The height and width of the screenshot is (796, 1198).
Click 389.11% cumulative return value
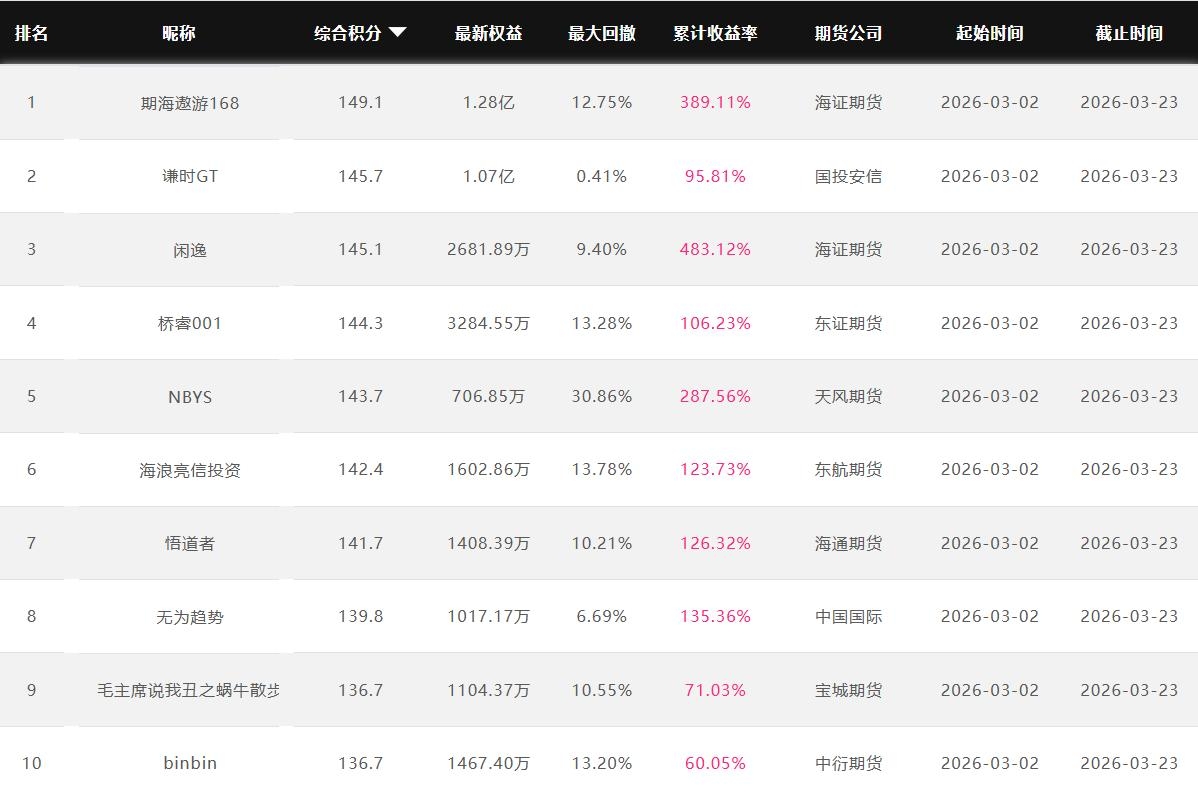(715, 103)
